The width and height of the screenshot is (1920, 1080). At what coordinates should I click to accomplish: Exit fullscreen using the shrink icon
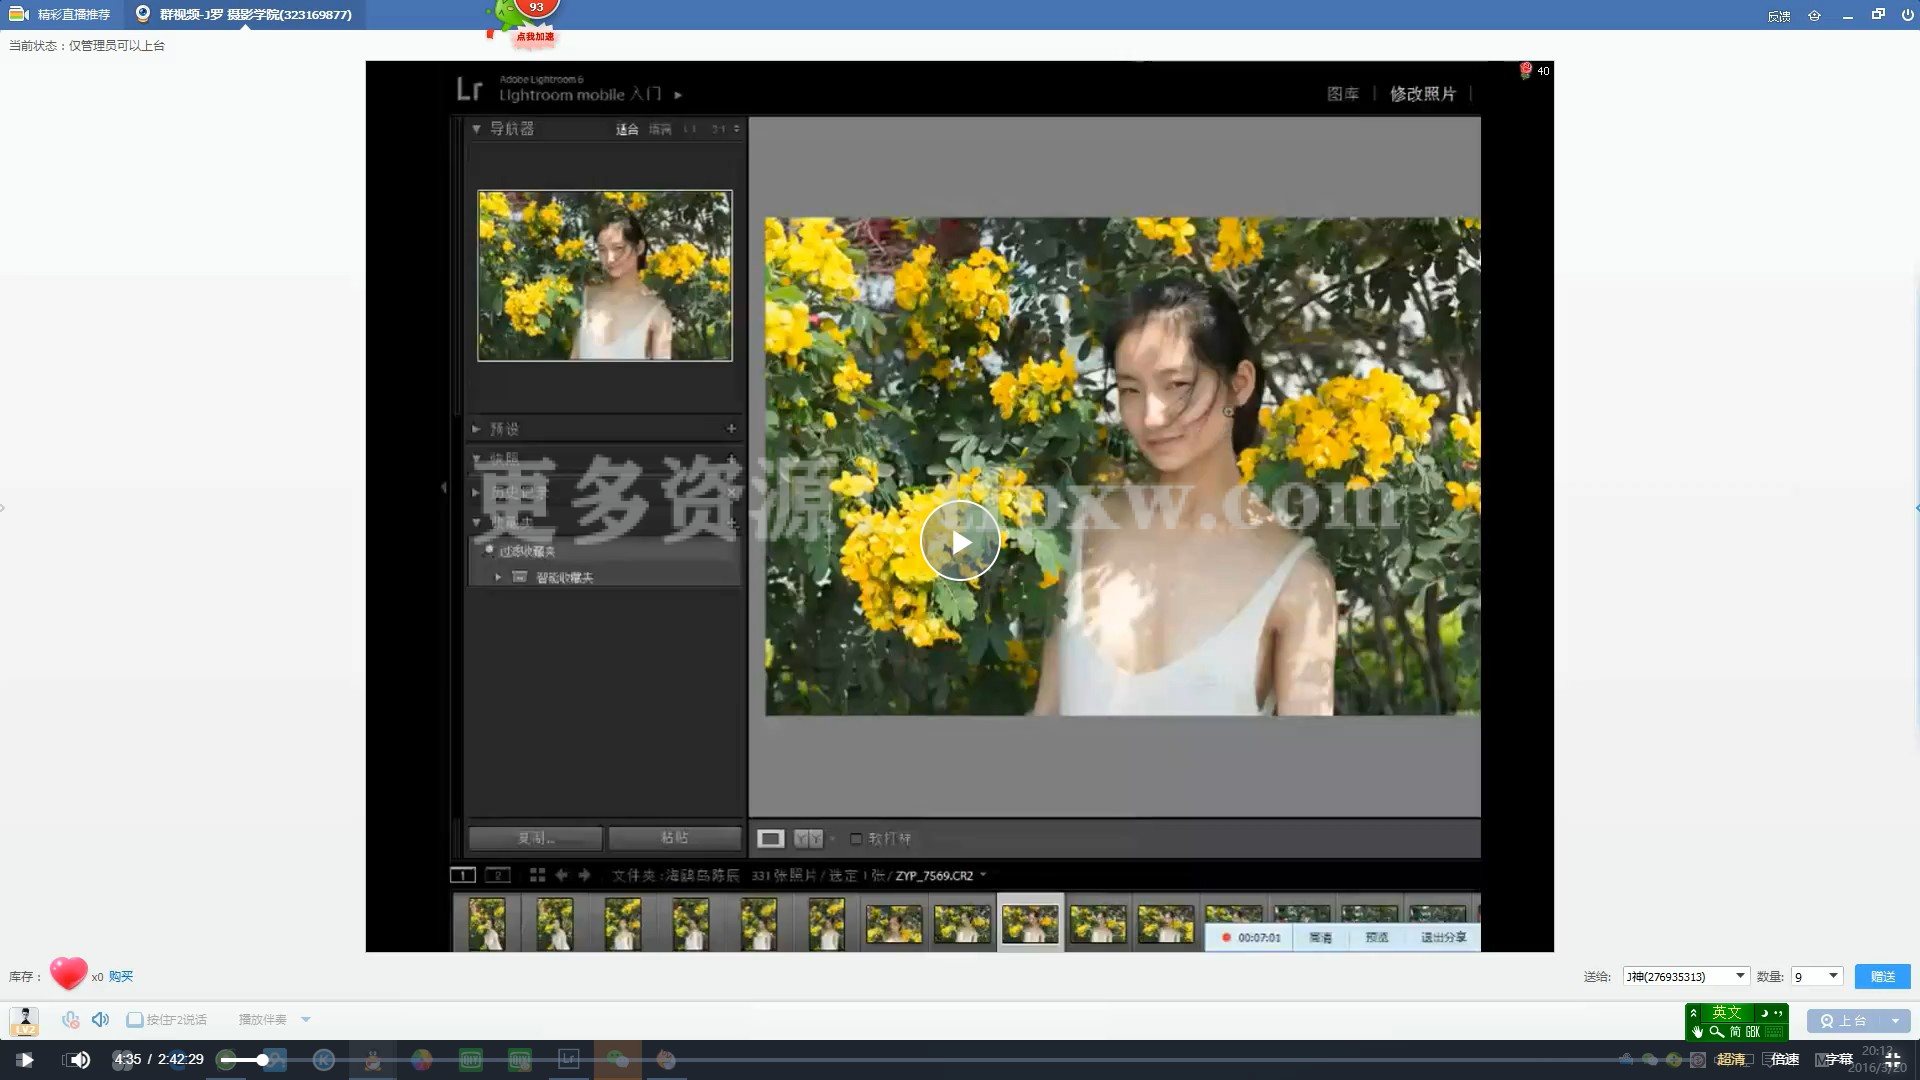click(1891, 1059)
